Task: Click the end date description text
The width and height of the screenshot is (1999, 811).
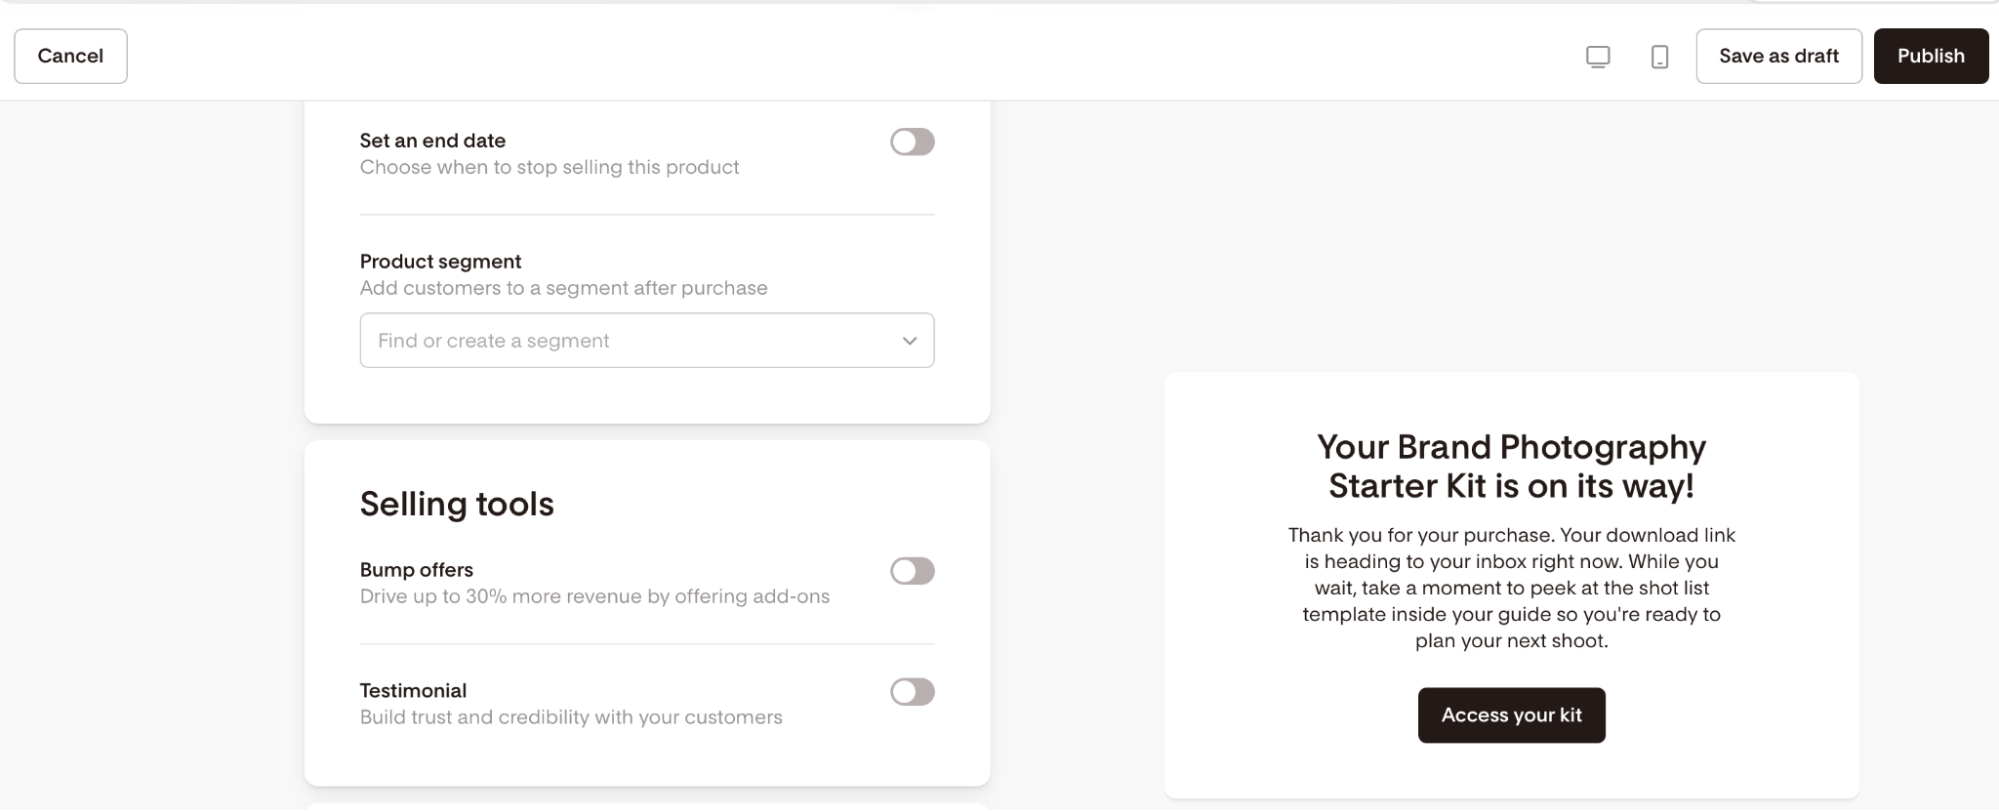Action: click(x=549, y=167)
